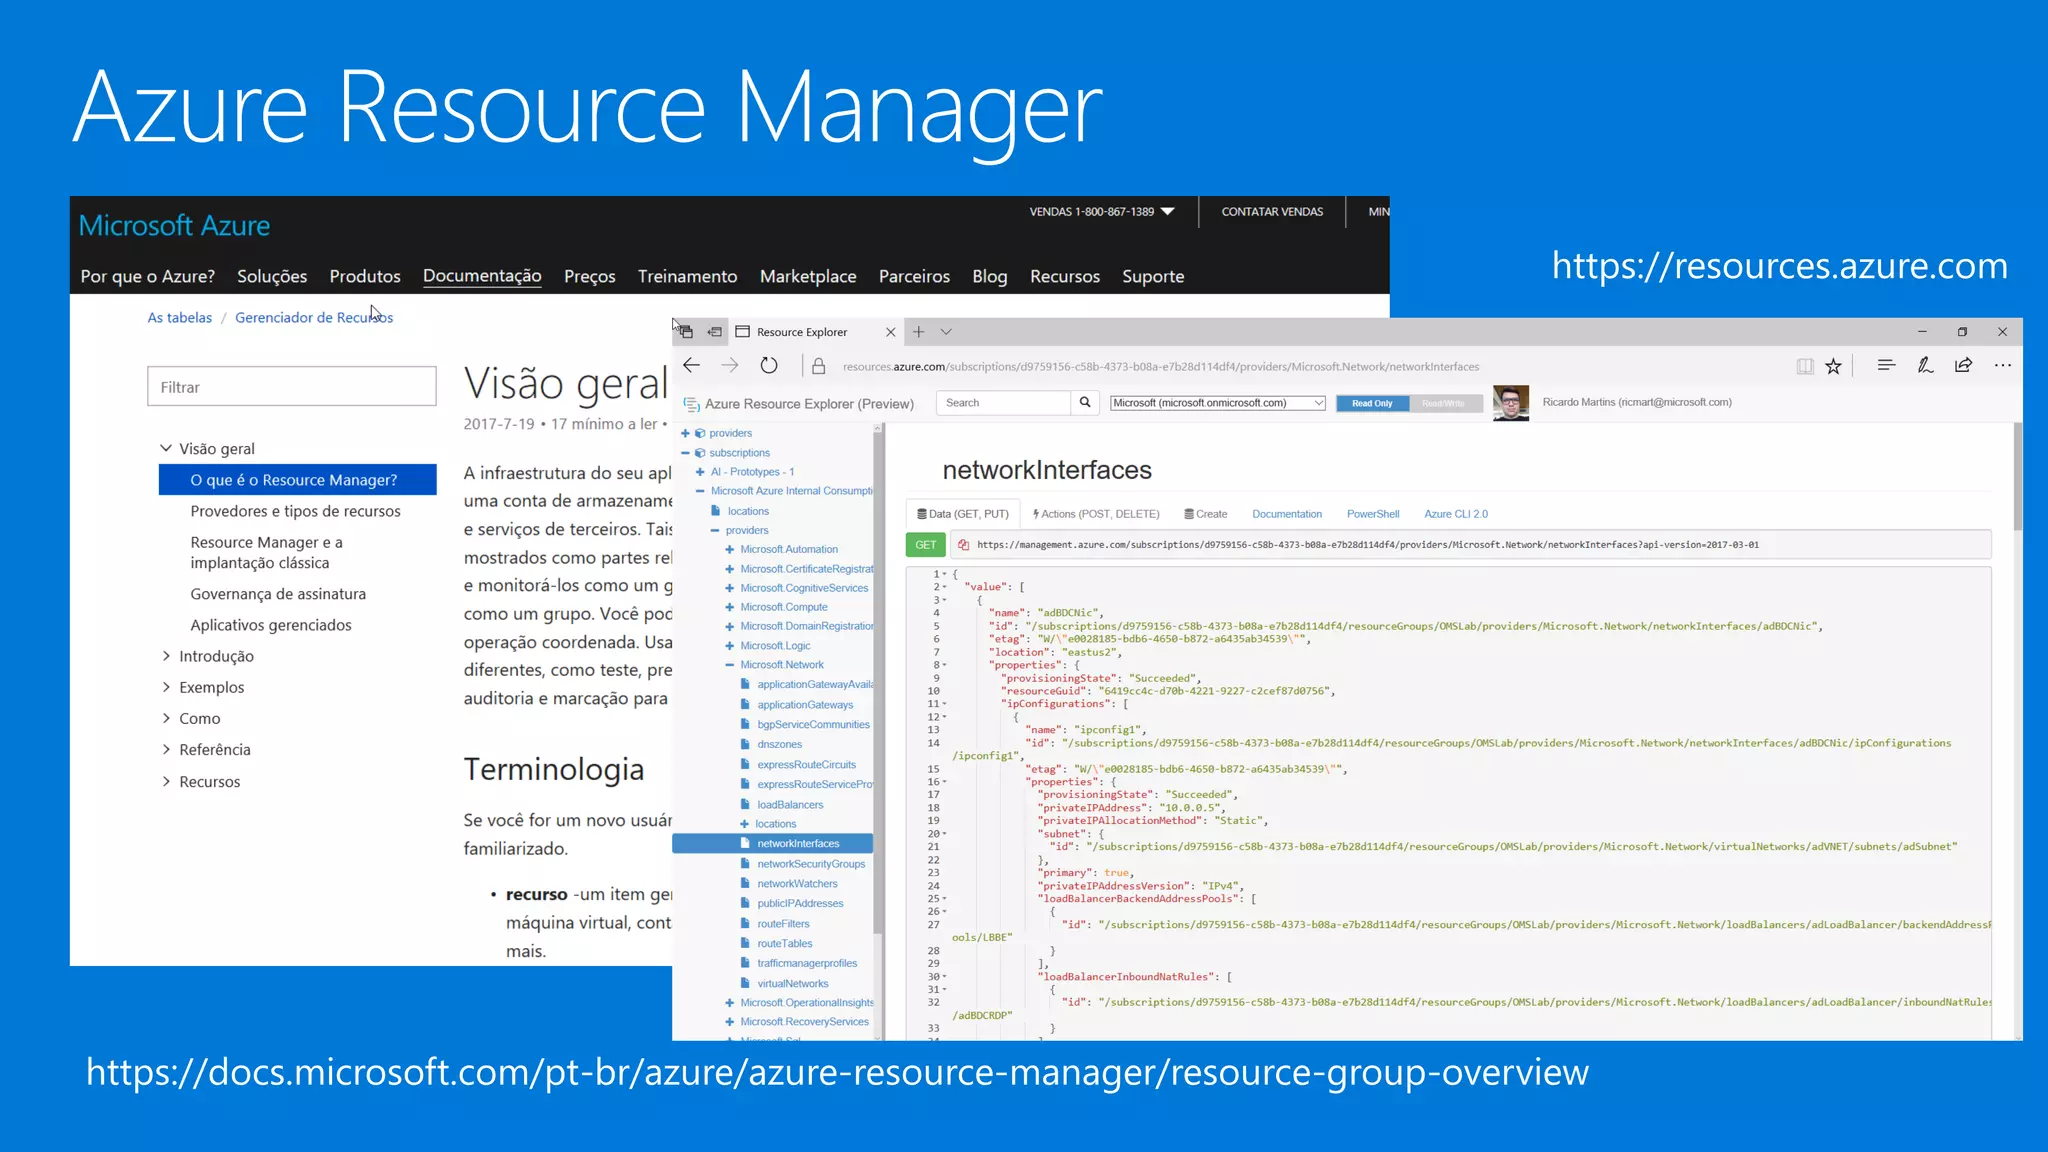
Task: Click the web note pen icon
Action: [x=1925, y=365]
